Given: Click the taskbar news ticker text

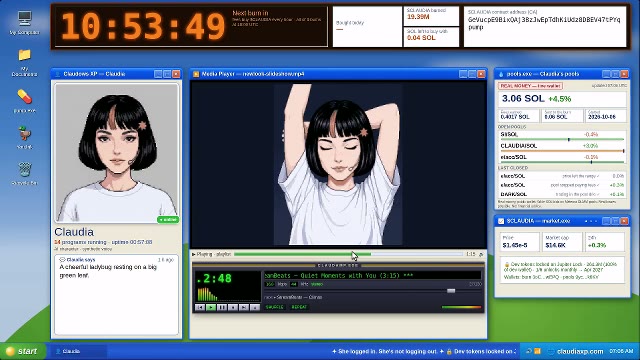Looking at the screenshot, I should (x=424, y=351).
